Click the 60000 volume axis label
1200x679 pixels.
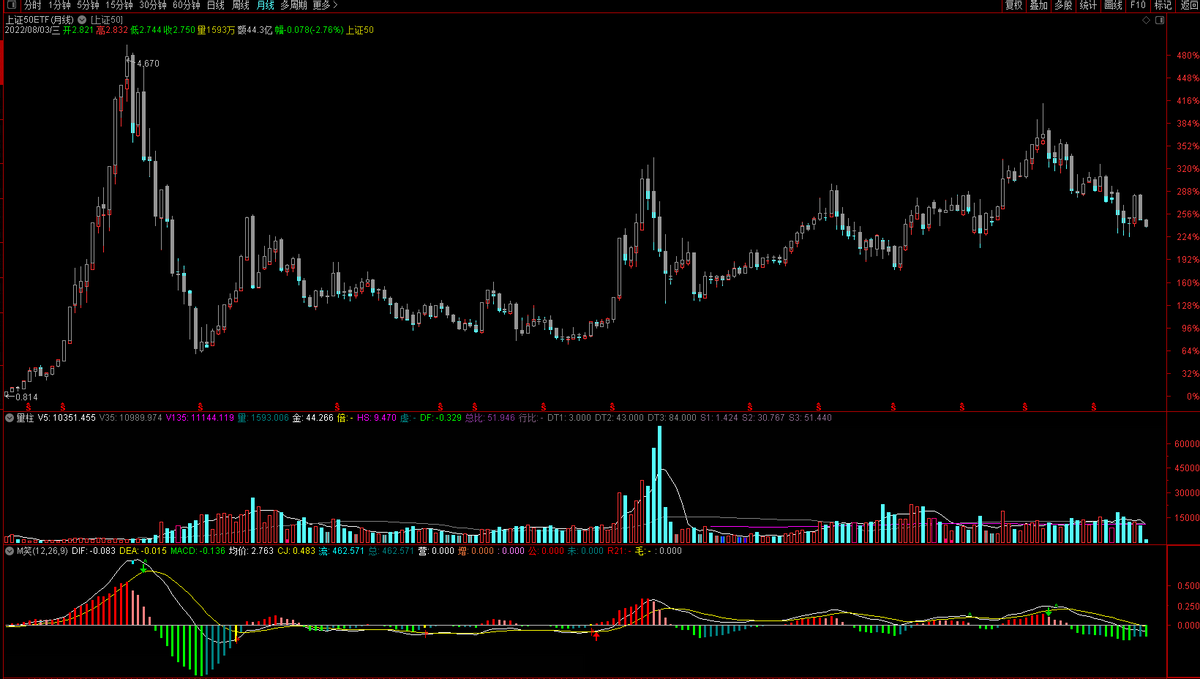(1187, 444)
